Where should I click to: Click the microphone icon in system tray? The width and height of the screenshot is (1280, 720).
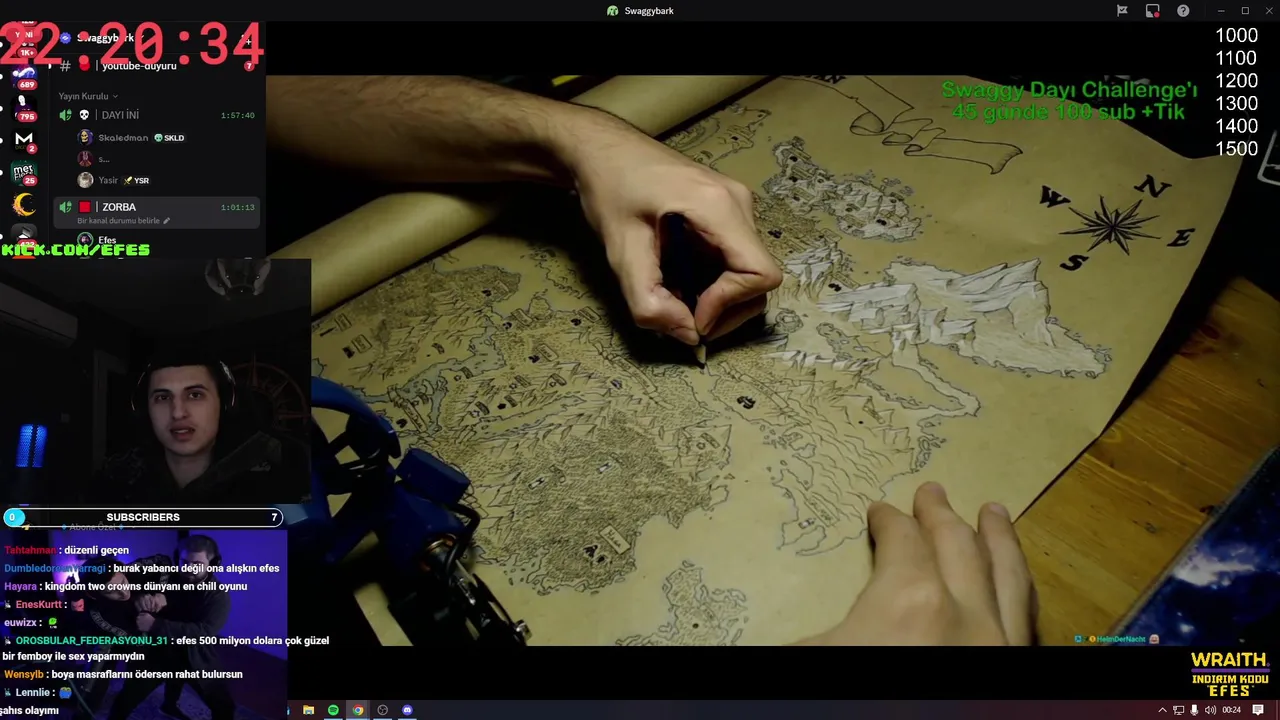1194,710
